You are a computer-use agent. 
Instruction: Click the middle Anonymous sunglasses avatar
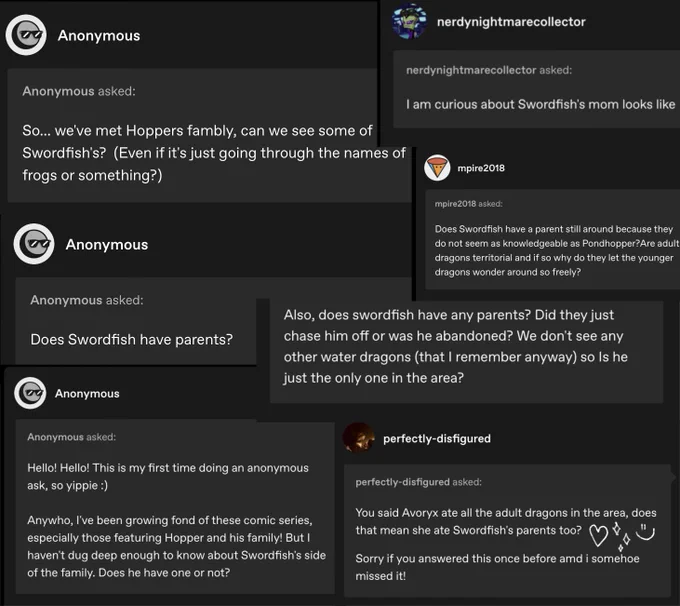coord(34,244)
